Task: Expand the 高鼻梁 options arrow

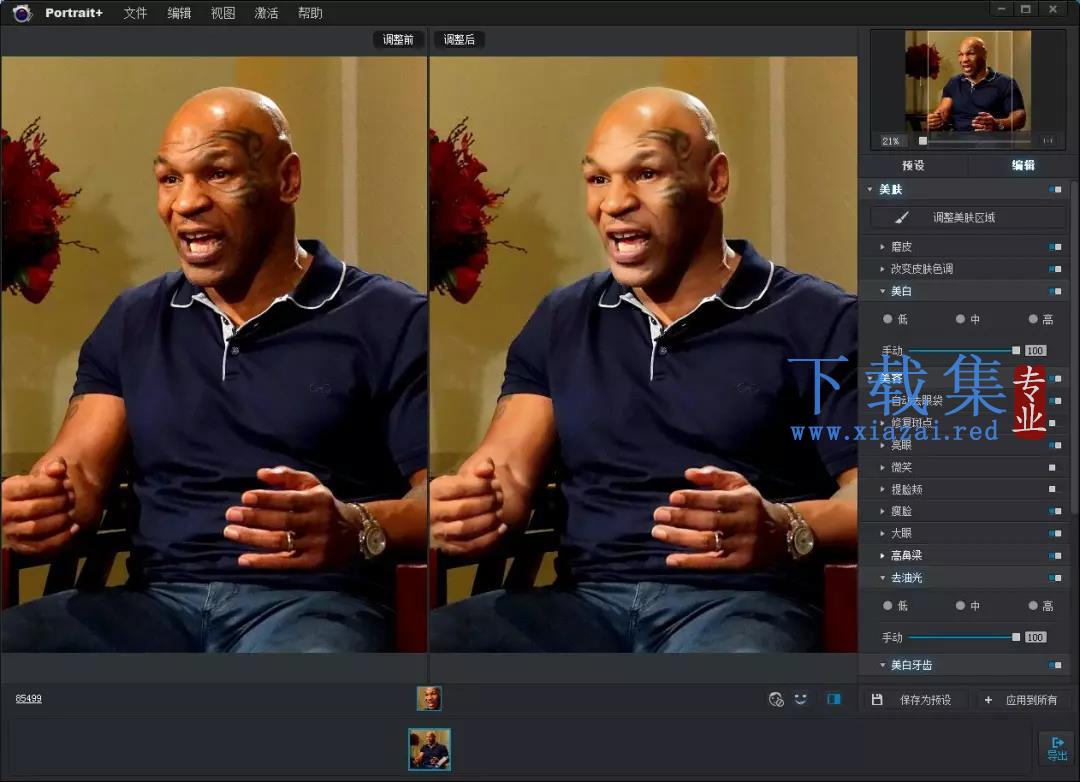Action: 882,555
